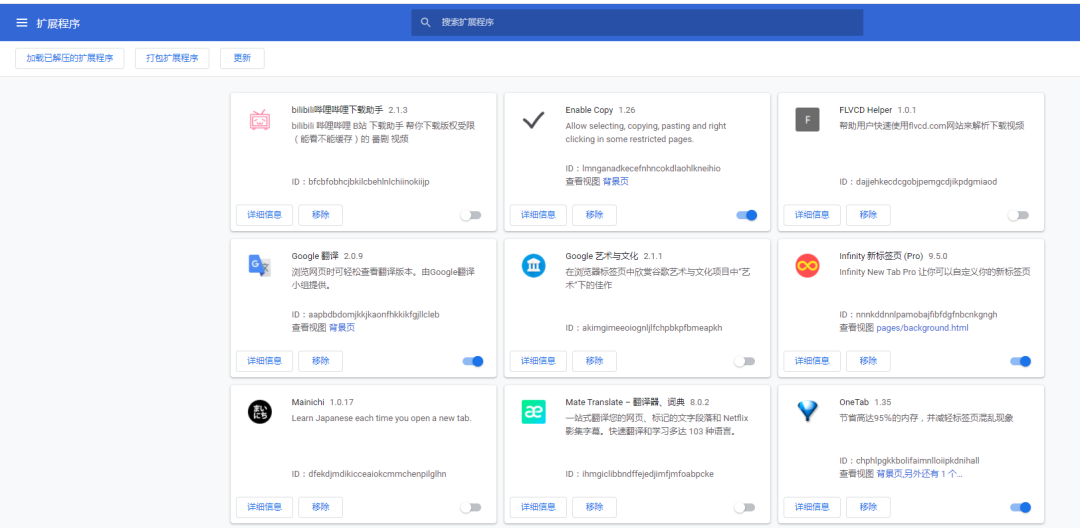Click the Google Arts & Culture museum icon
1080x528 pixels.
pyautogui.click(x=533, y=266)
